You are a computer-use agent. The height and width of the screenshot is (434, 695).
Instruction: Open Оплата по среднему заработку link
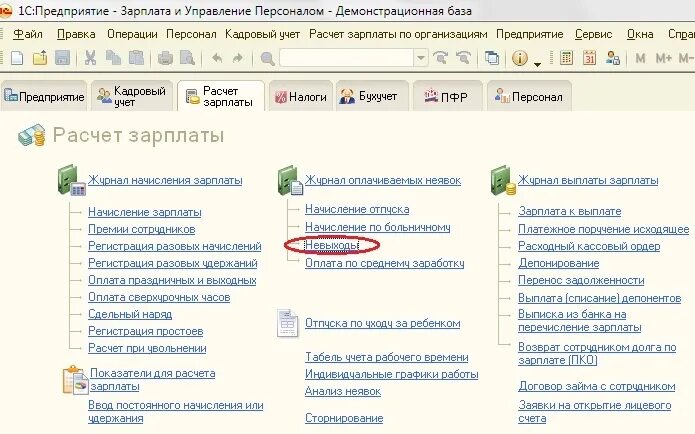click(384, 263)
